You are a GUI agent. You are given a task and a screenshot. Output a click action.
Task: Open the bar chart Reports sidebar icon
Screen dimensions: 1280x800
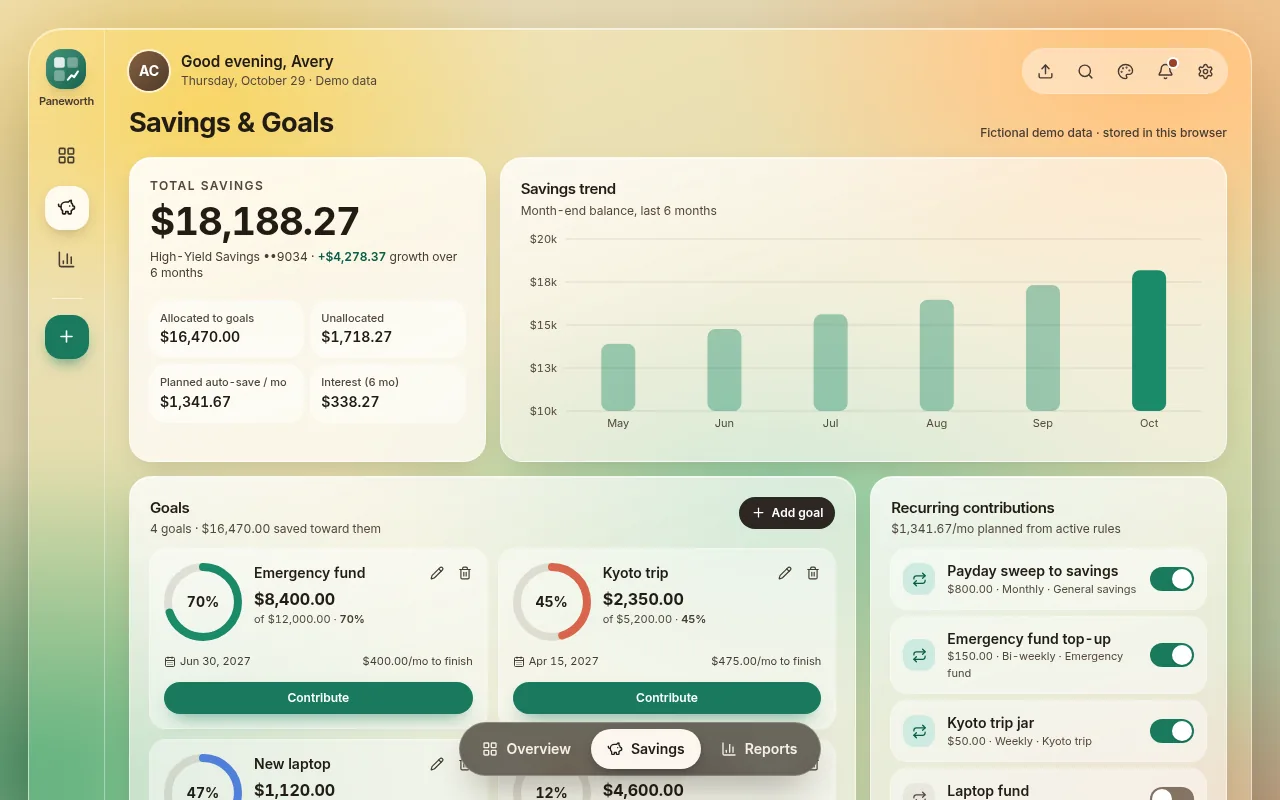tap(67, 260)
